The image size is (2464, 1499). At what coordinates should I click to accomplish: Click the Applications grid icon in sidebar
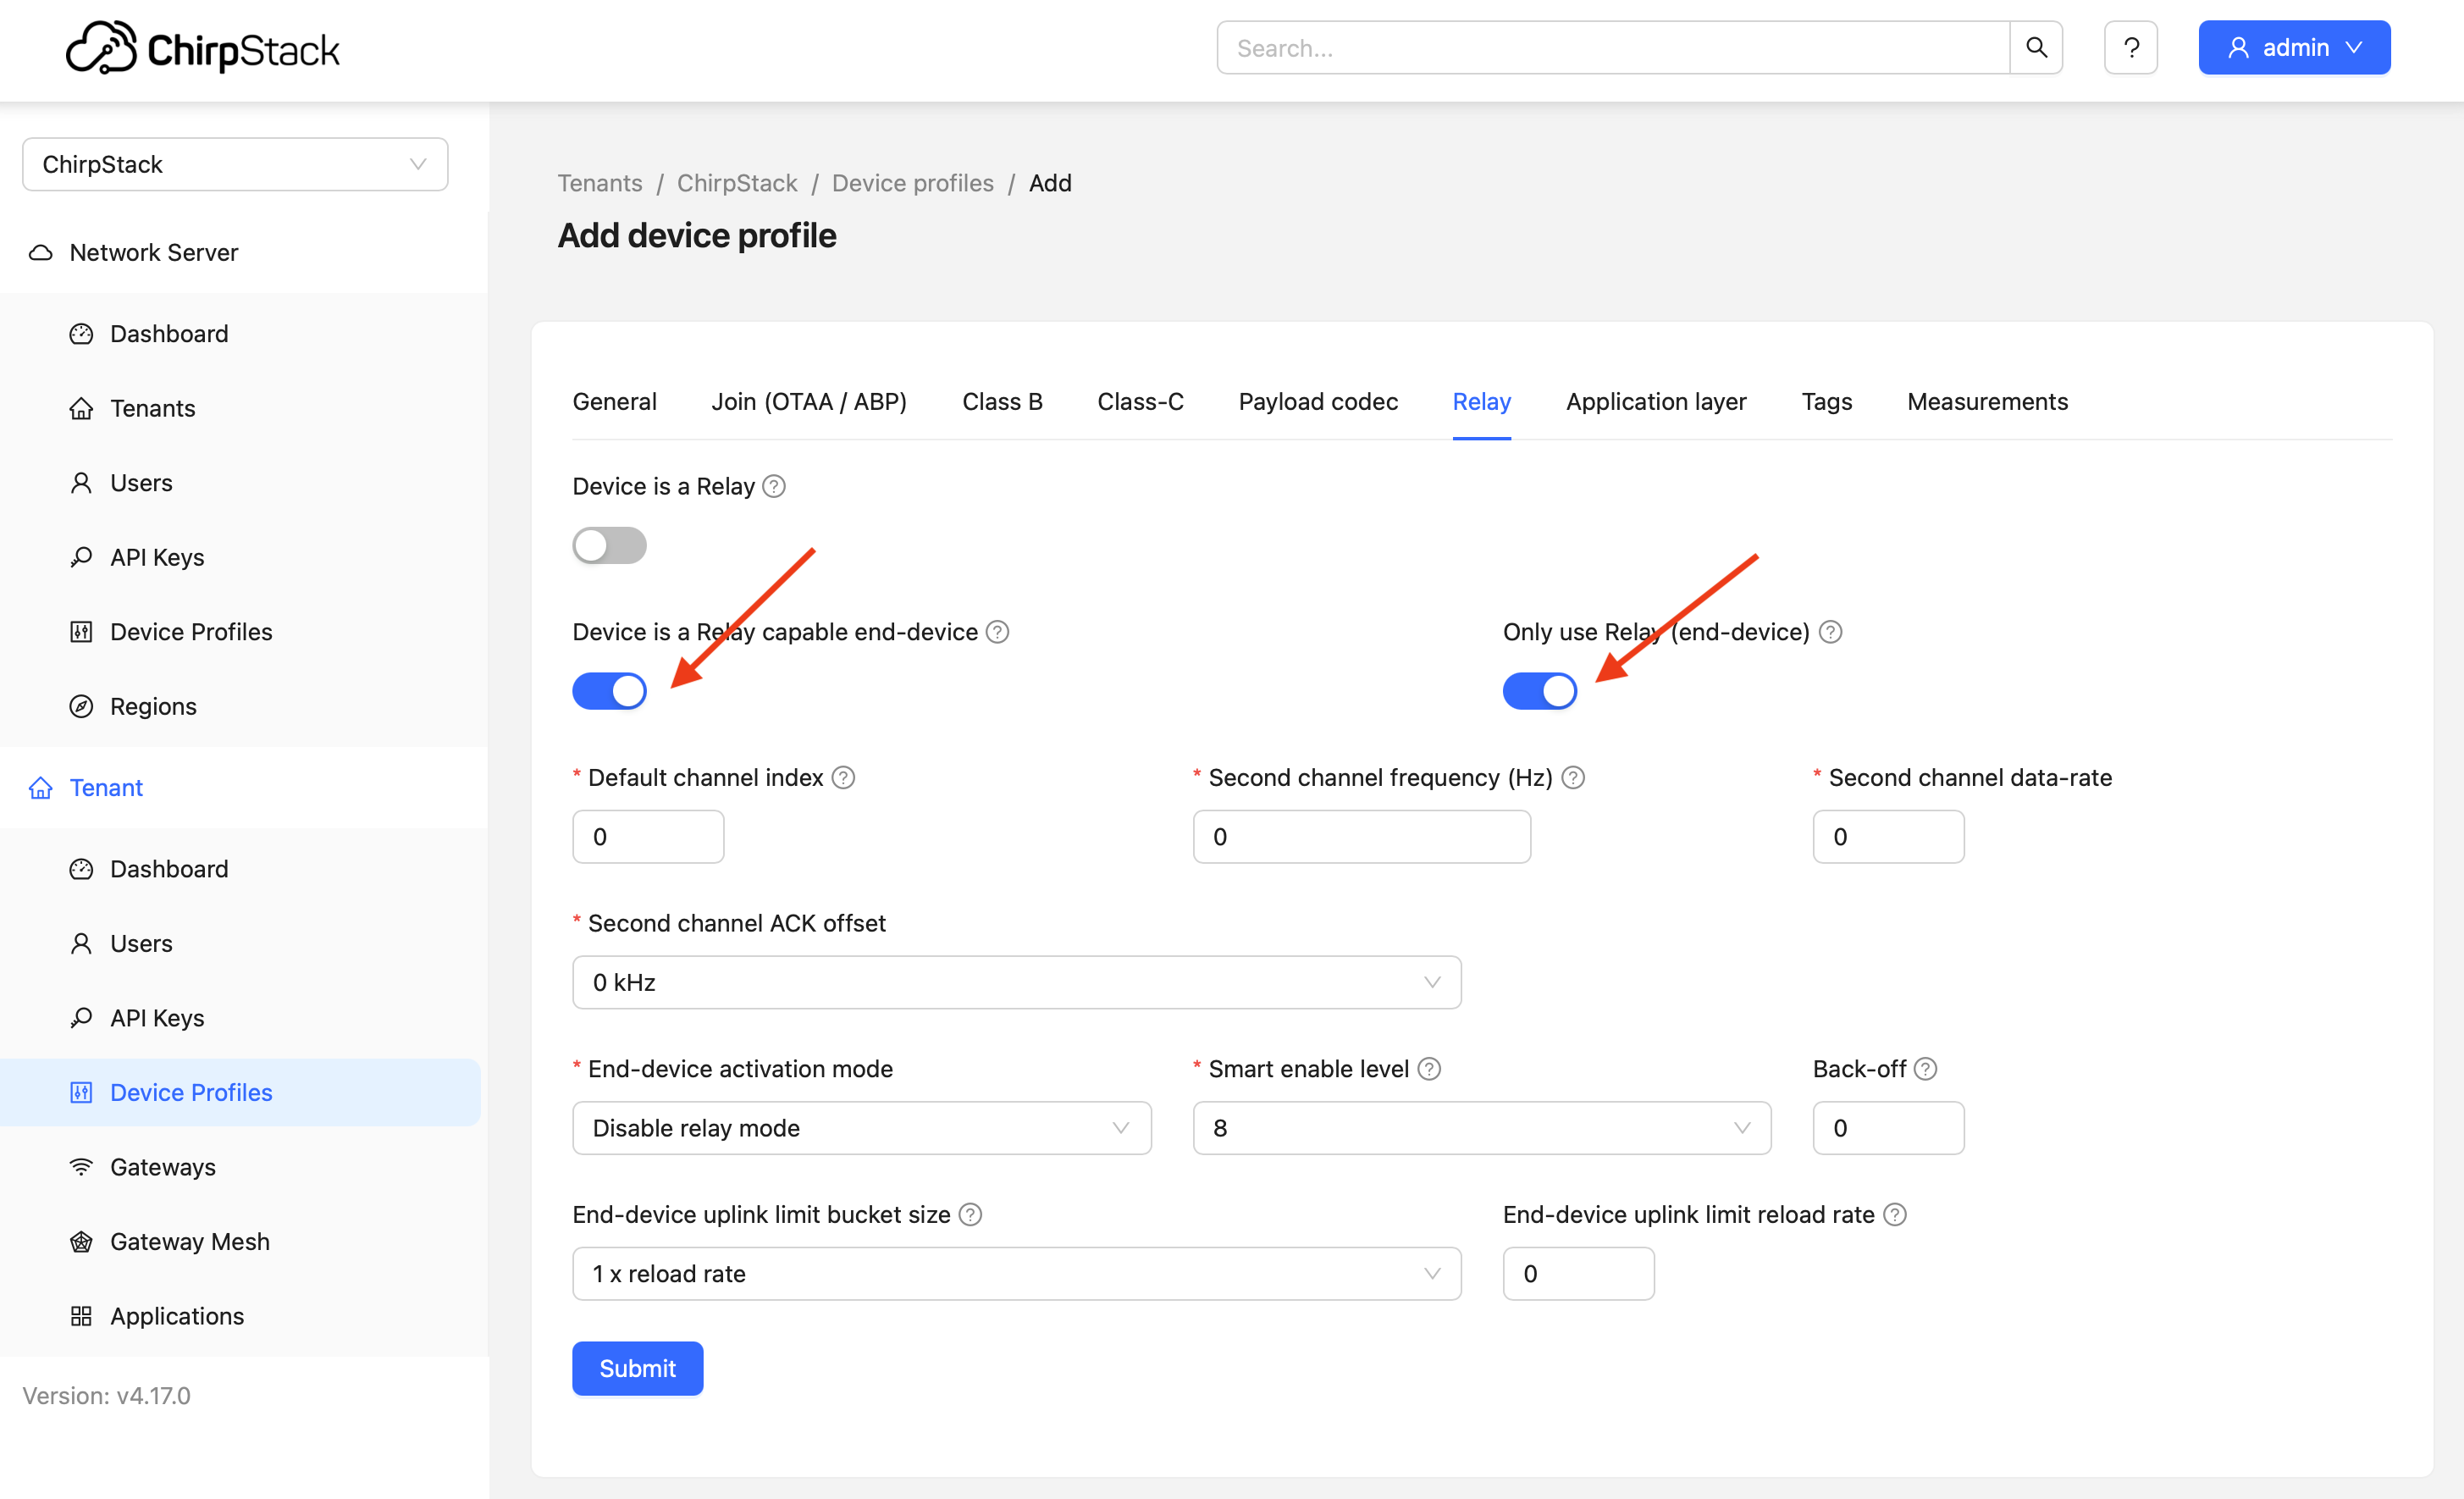pos(81,1316)
